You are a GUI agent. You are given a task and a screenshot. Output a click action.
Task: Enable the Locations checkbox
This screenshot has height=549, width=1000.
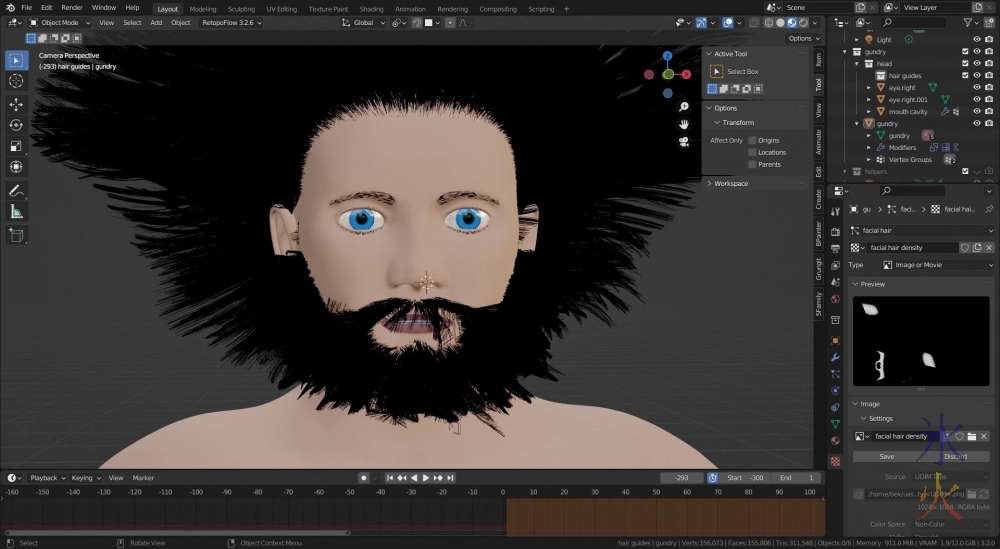coord(752,152)
